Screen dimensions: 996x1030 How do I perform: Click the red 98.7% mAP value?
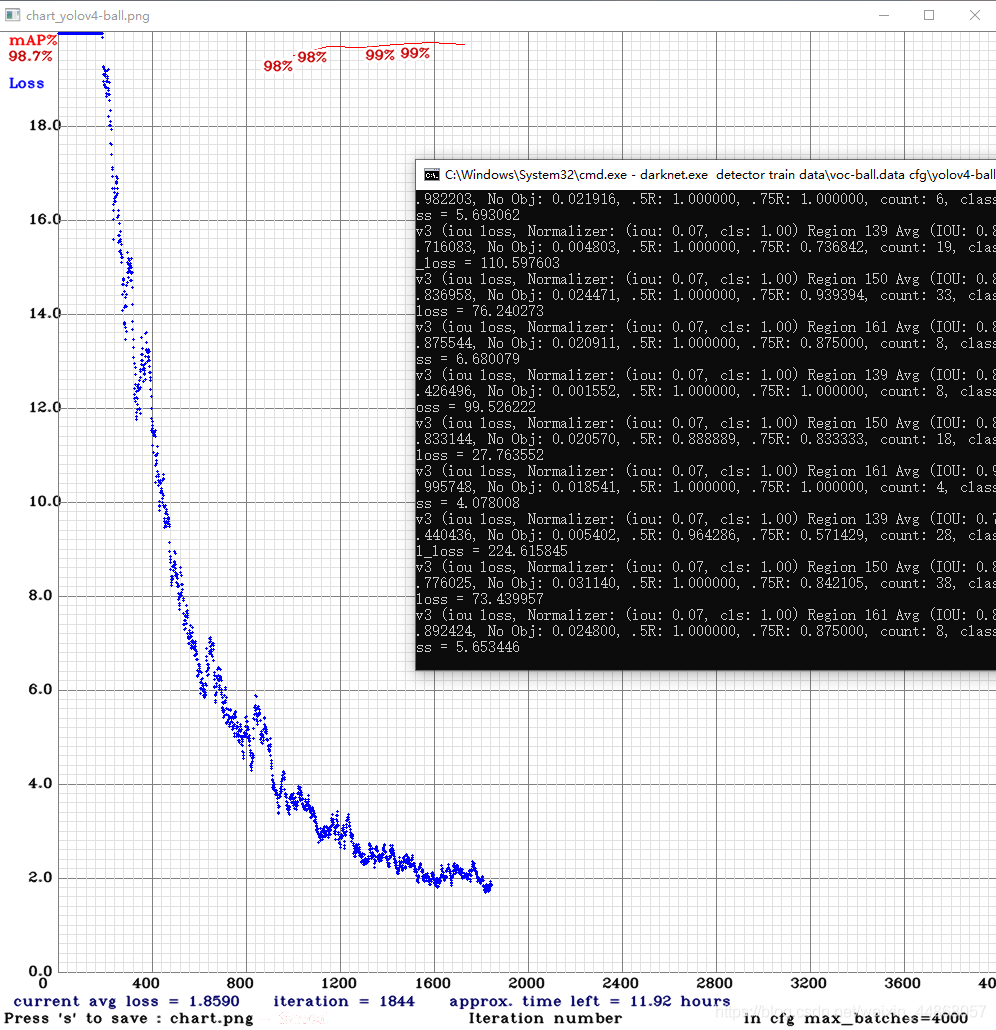tap(31, 57)
